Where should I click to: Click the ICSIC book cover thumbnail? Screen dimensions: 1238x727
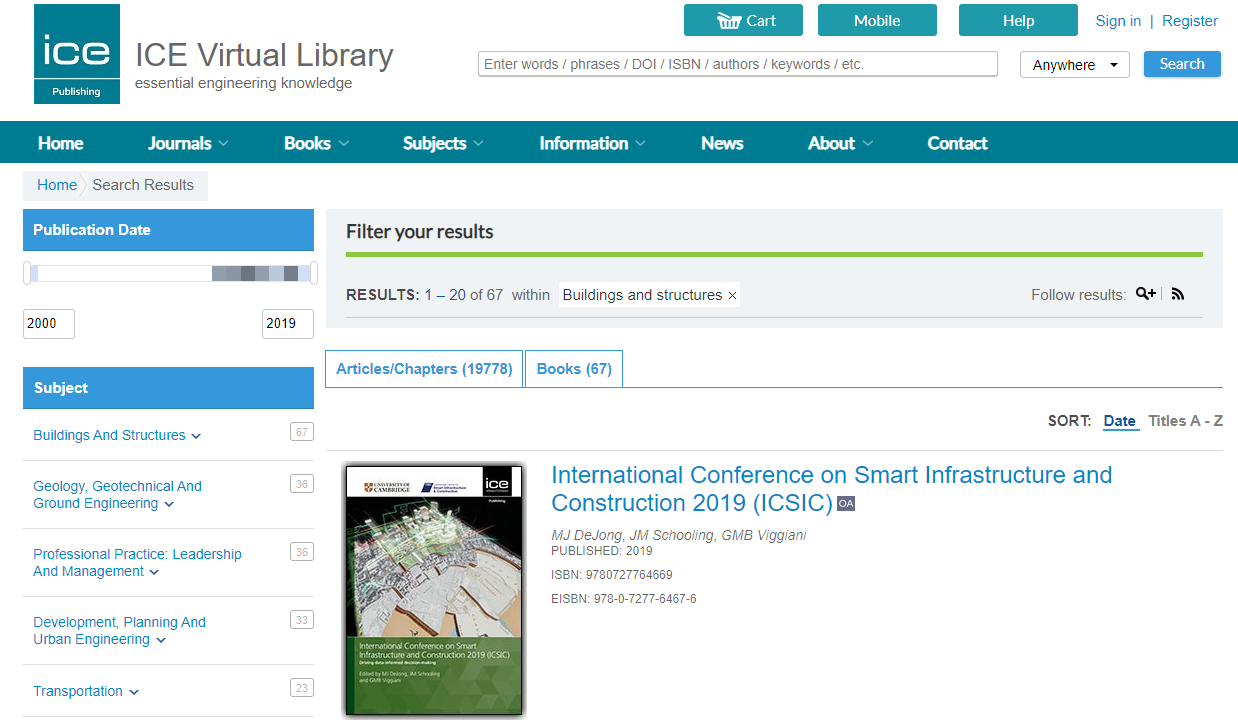[x=434, y=590]
